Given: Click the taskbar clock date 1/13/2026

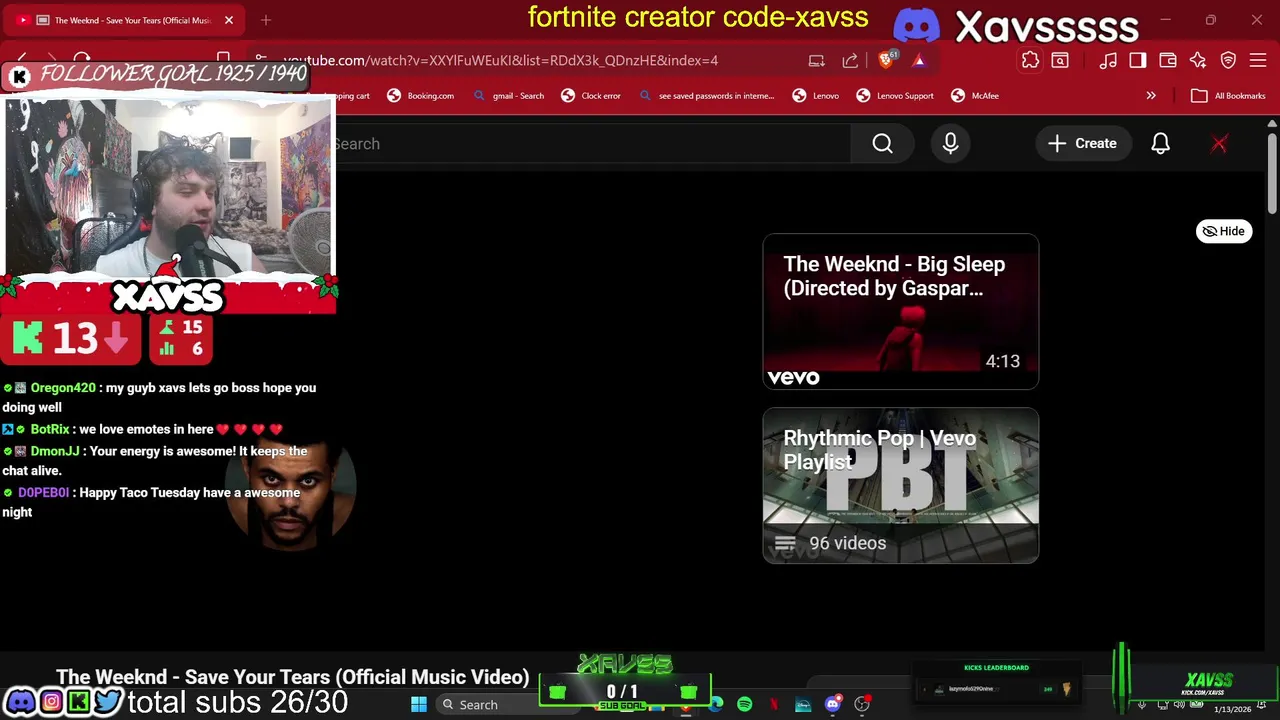Looking at the screenshot, I should point(1232,709).
